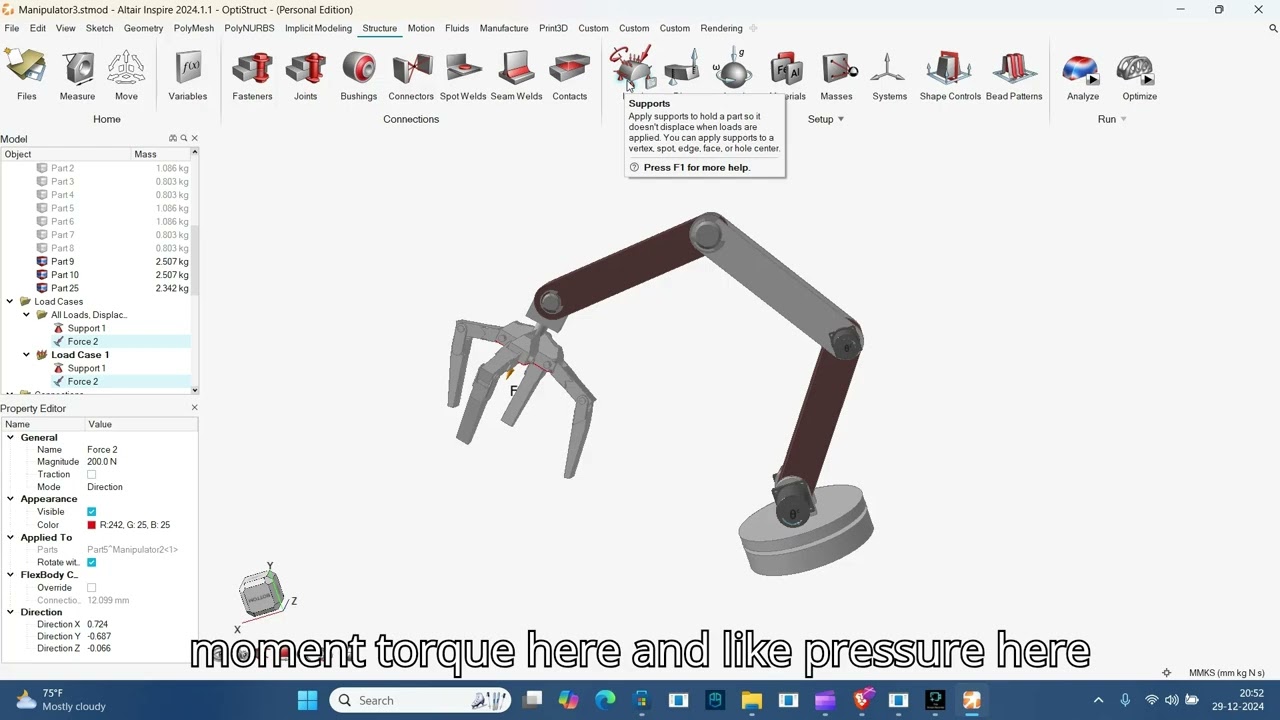Image resolution: width=1280 pixels, height=720 pixels.
Task: Open the Seam Welds tool
Action: coord(516,75)
